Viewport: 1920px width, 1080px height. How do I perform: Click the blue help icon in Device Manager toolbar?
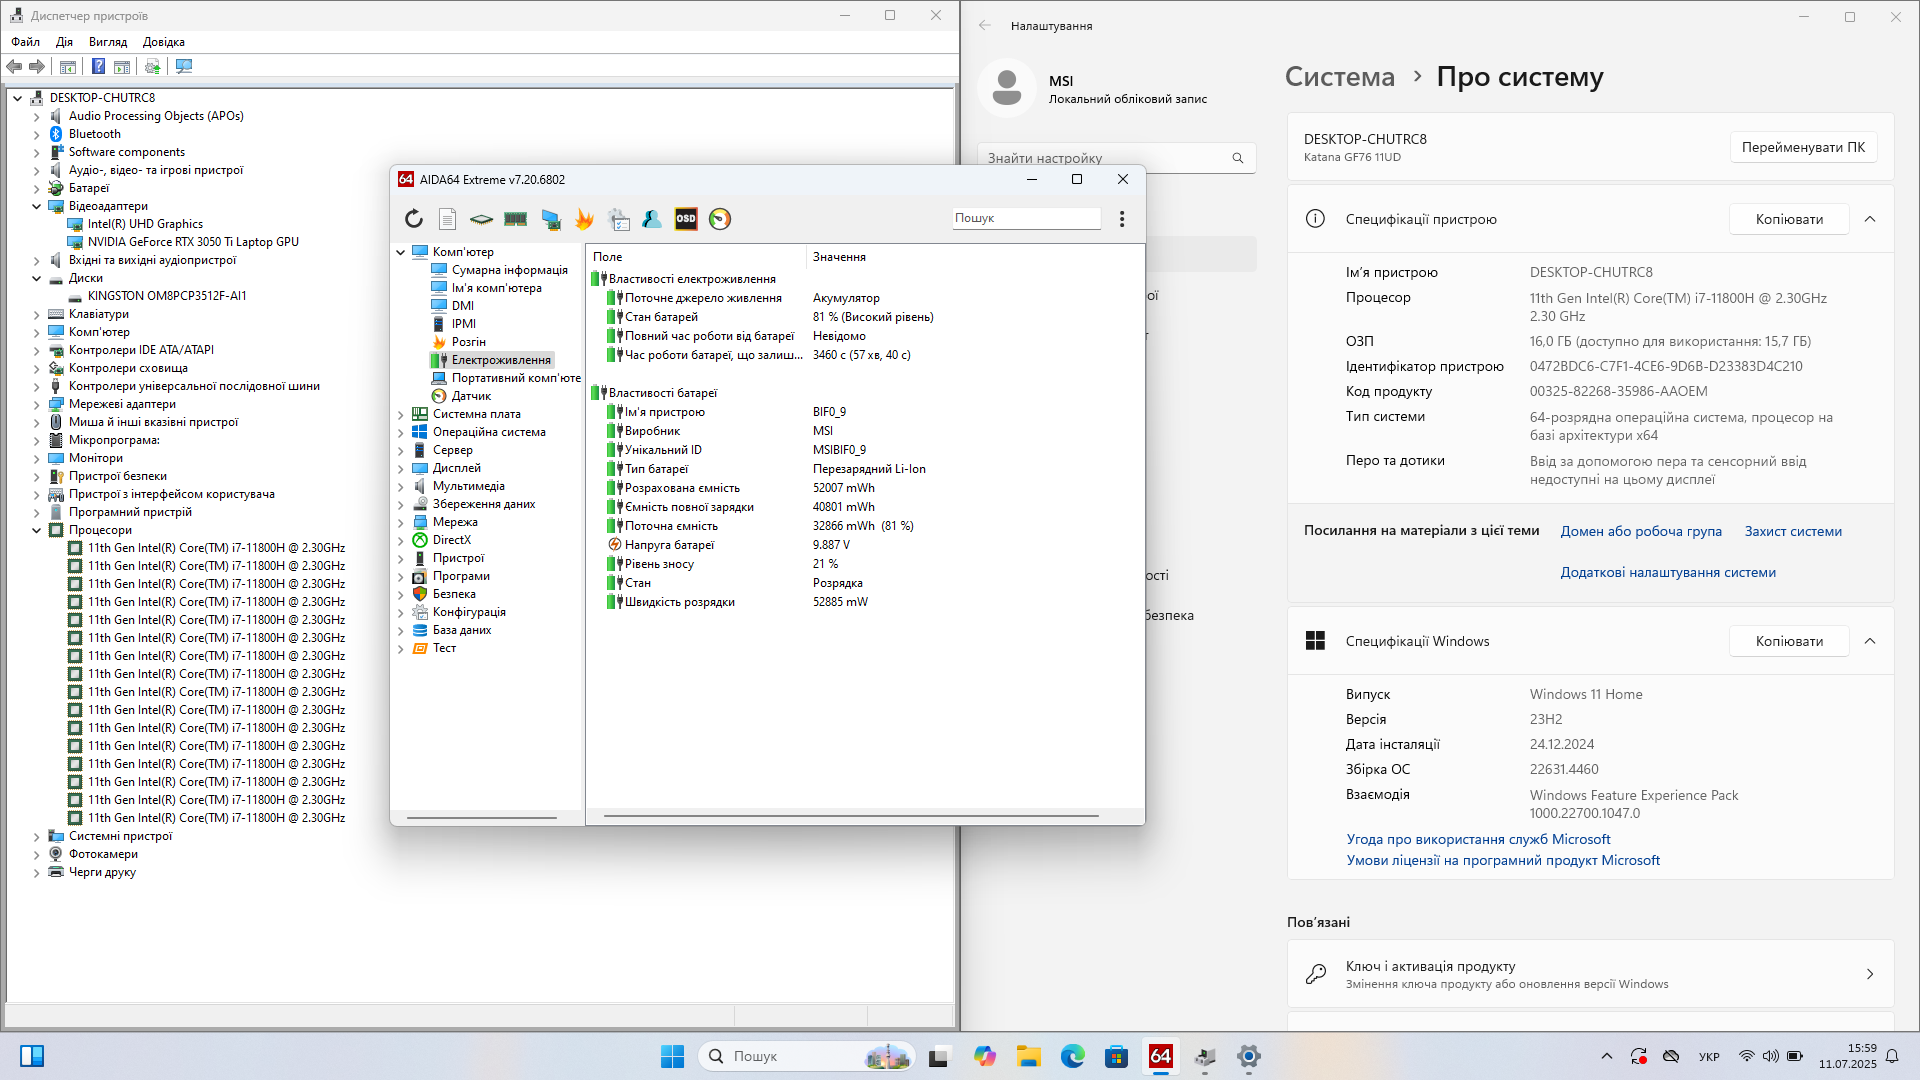(x=98, y=67)
